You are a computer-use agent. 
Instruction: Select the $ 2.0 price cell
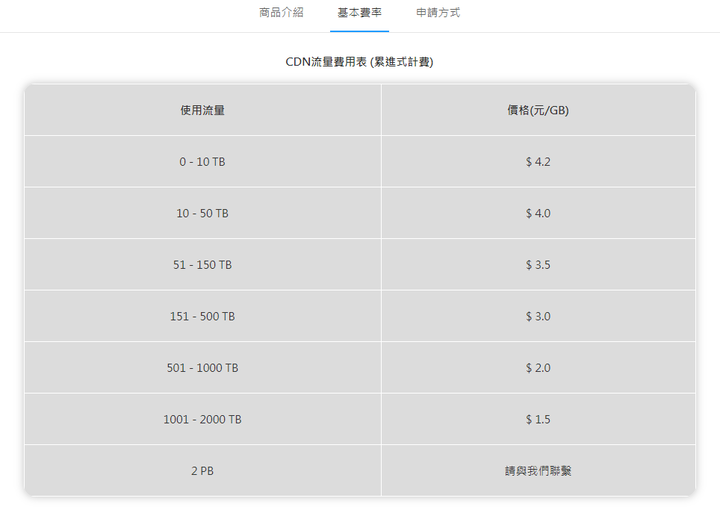point(538,368)
